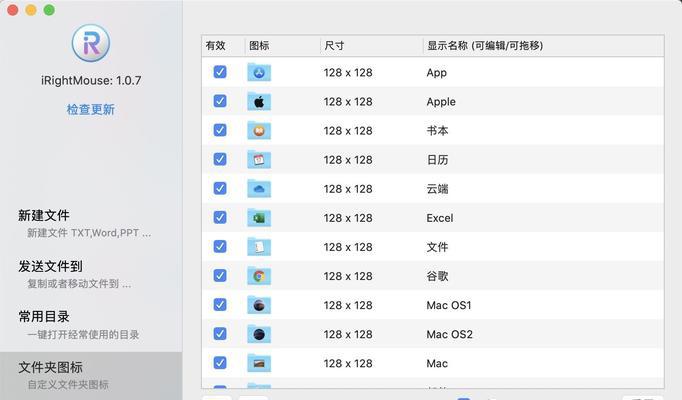Select the display name 谷歌
This screenshot has height=400, width=682.
(x=438, y=277)
